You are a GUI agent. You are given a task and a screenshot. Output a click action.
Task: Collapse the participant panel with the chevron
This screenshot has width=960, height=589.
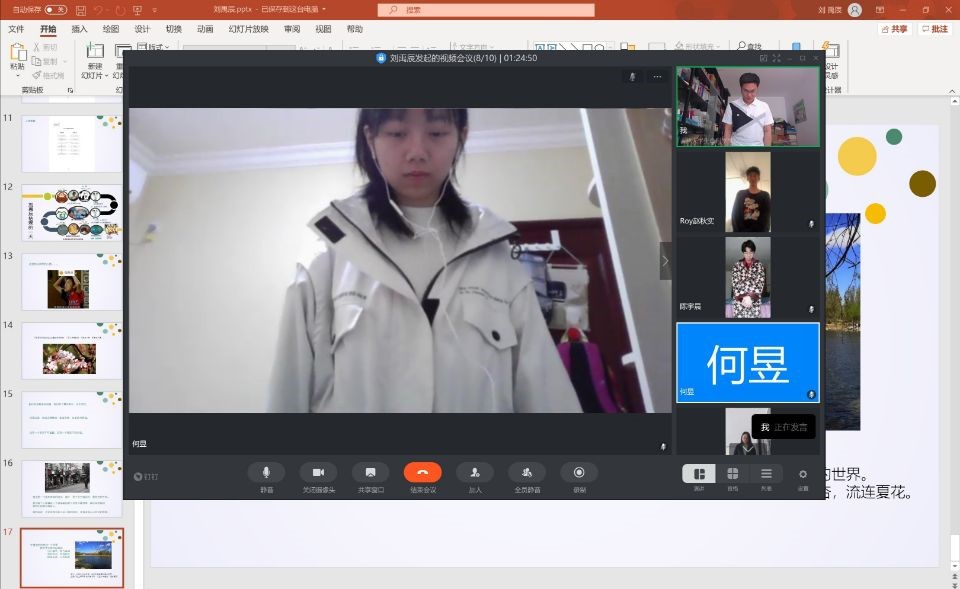[666, 261]
